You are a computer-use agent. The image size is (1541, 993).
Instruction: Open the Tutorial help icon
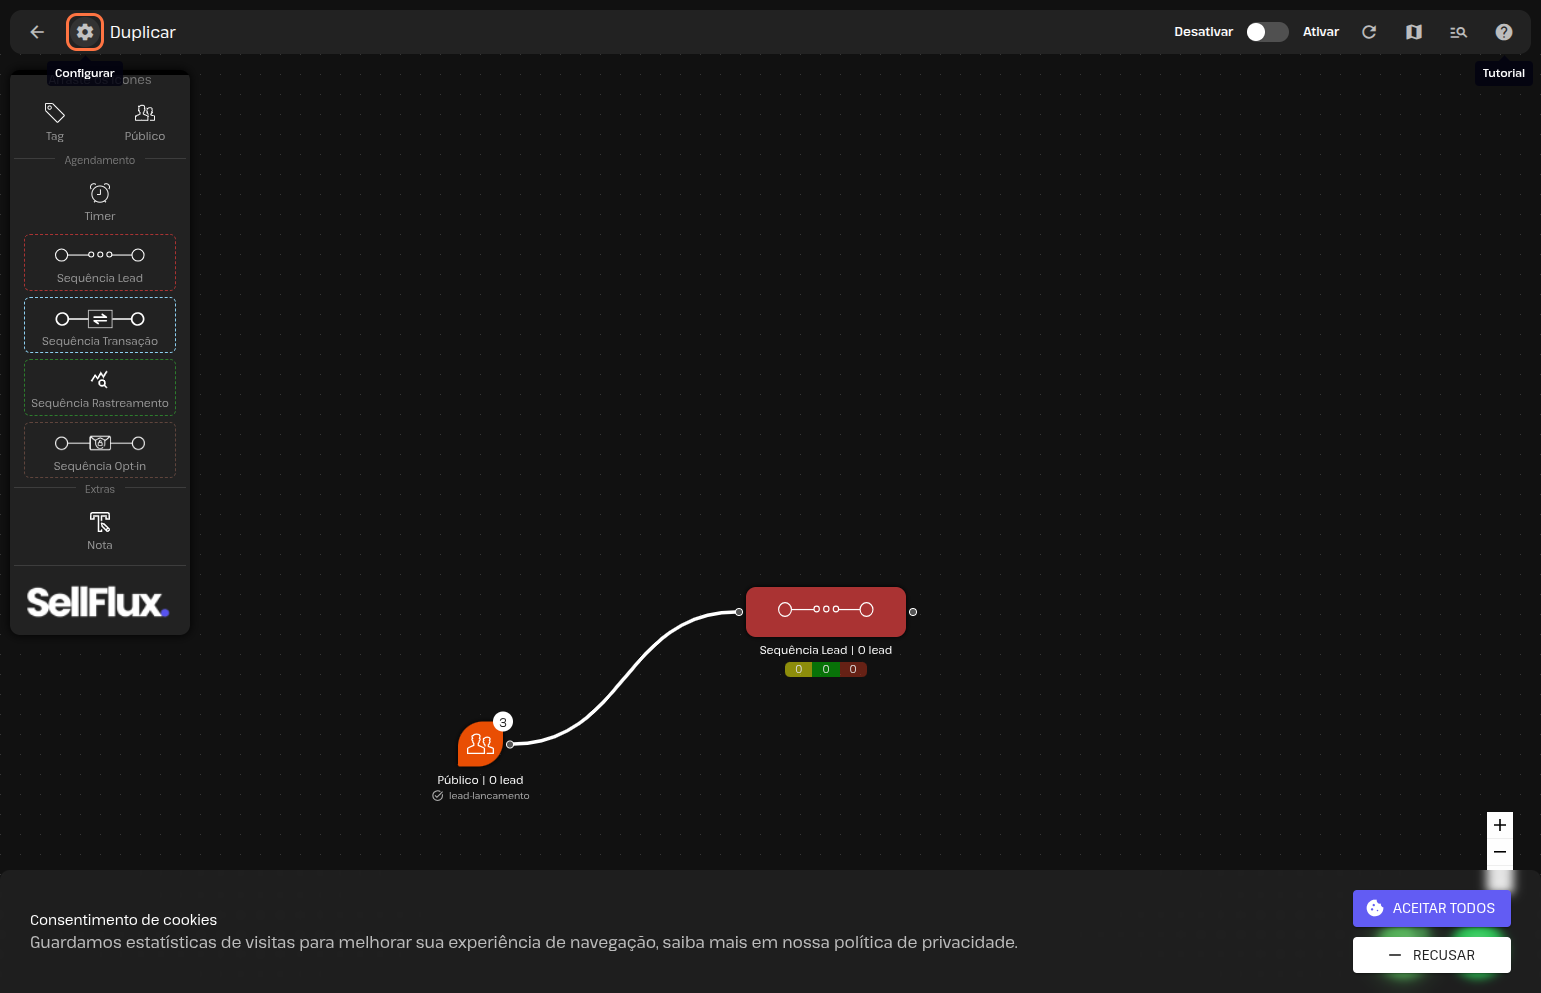click(1503, 32)
